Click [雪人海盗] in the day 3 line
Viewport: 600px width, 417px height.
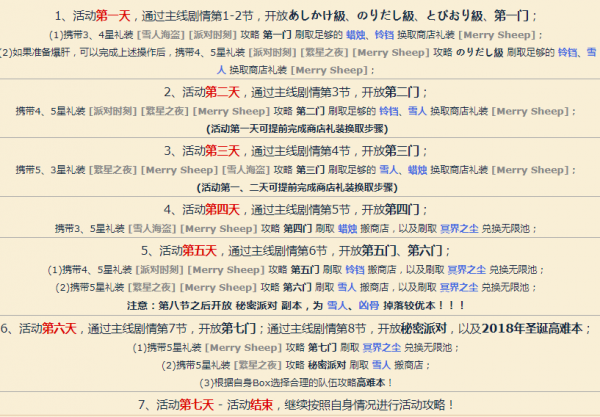246,170
